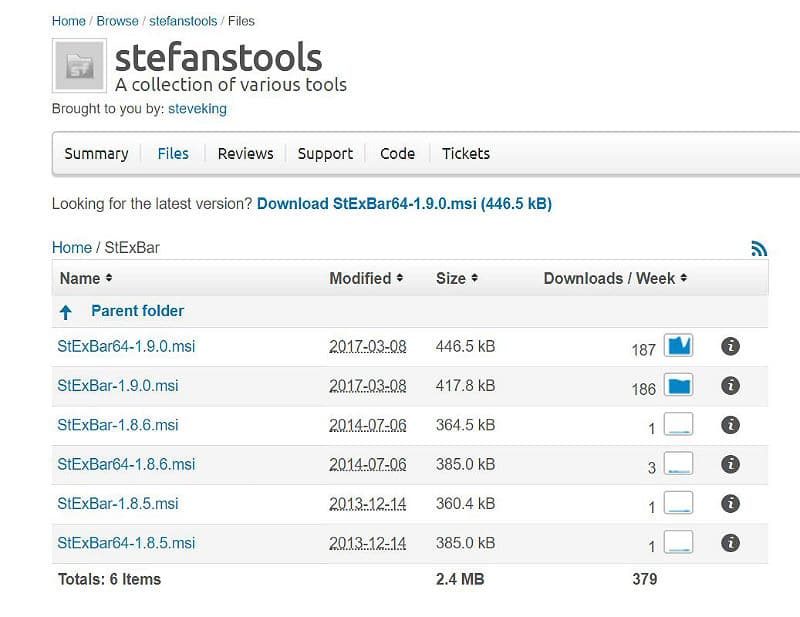Viewport: 800px width, 617px height.
Task: View download chart for StExBar-1.9.0.msi
Action: [x=679, y=386]
